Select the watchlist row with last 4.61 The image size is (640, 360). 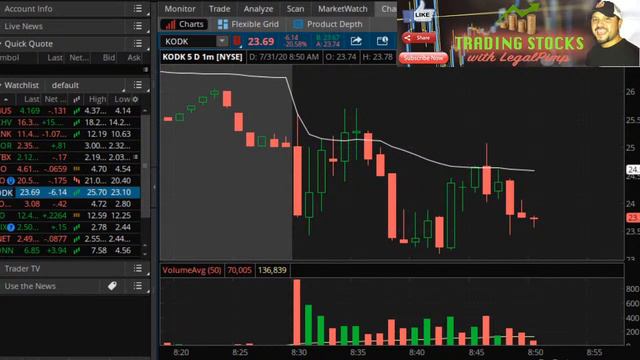(x=70, y=169)
